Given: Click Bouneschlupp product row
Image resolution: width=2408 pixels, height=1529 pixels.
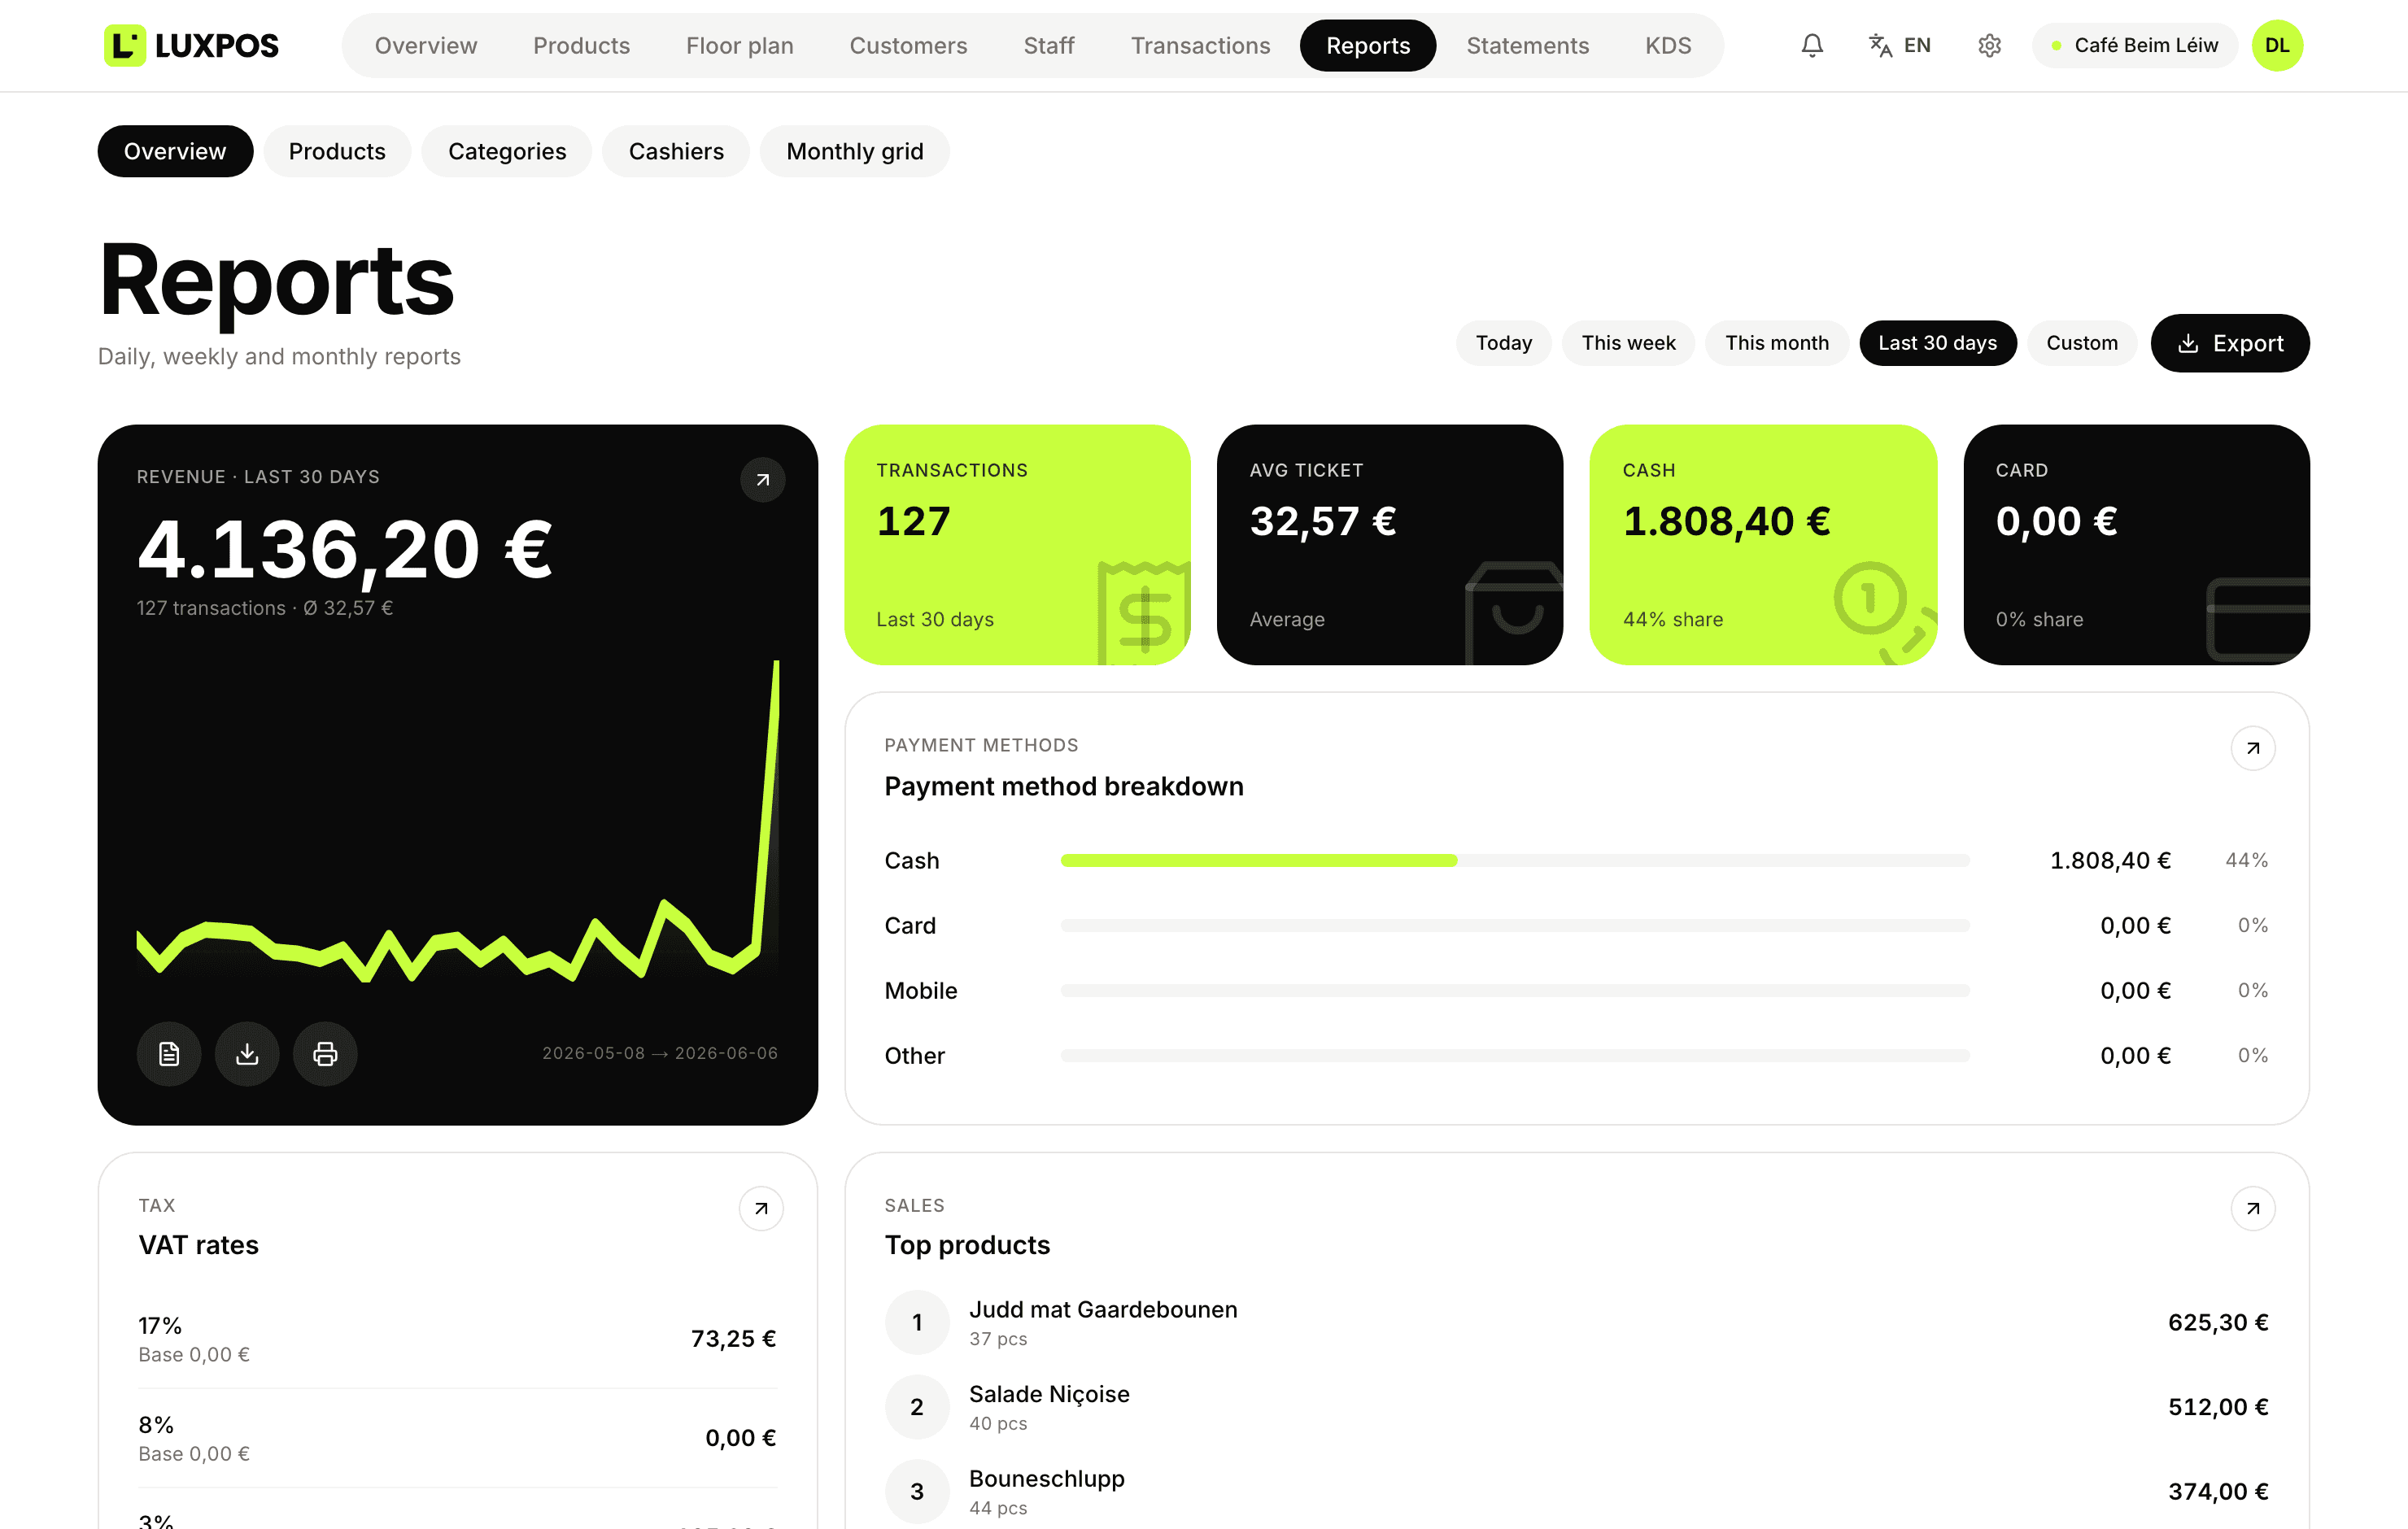Looking at the screenshot, I should (x=1577, y=1491).
